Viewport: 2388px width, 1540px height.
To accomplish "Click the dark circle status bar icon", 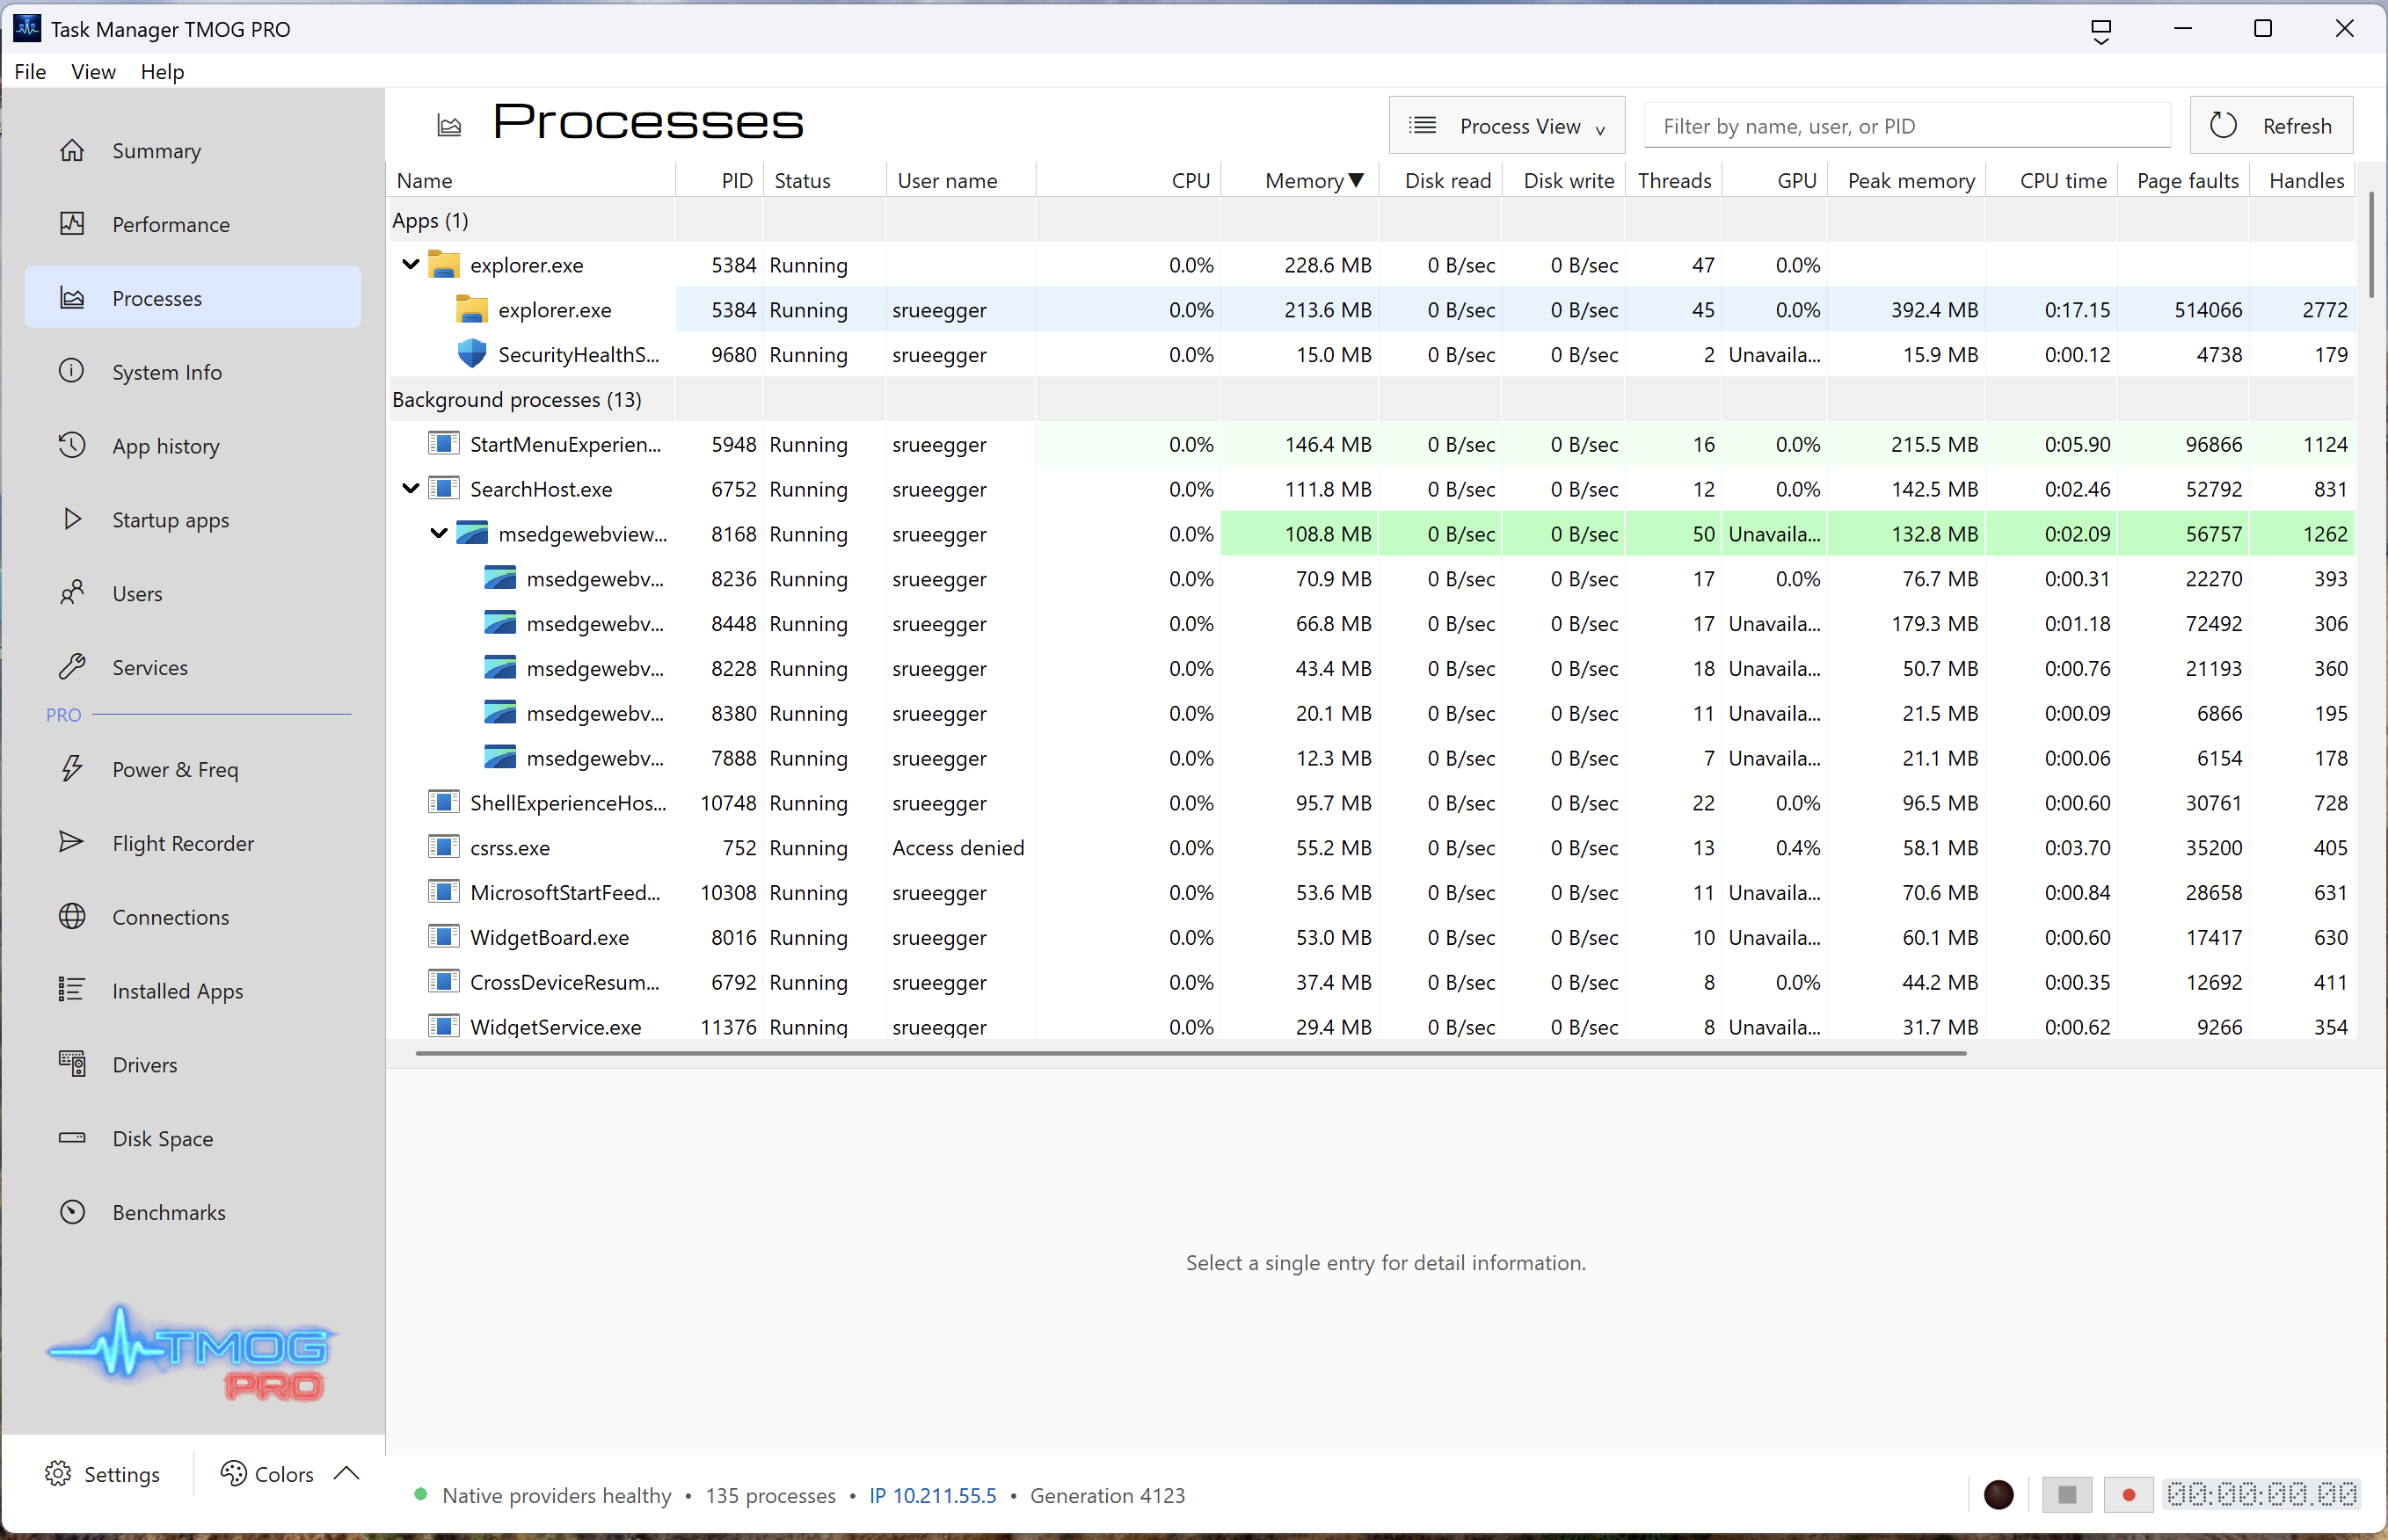I will pyautogui.click(x=1998, y=1495).
